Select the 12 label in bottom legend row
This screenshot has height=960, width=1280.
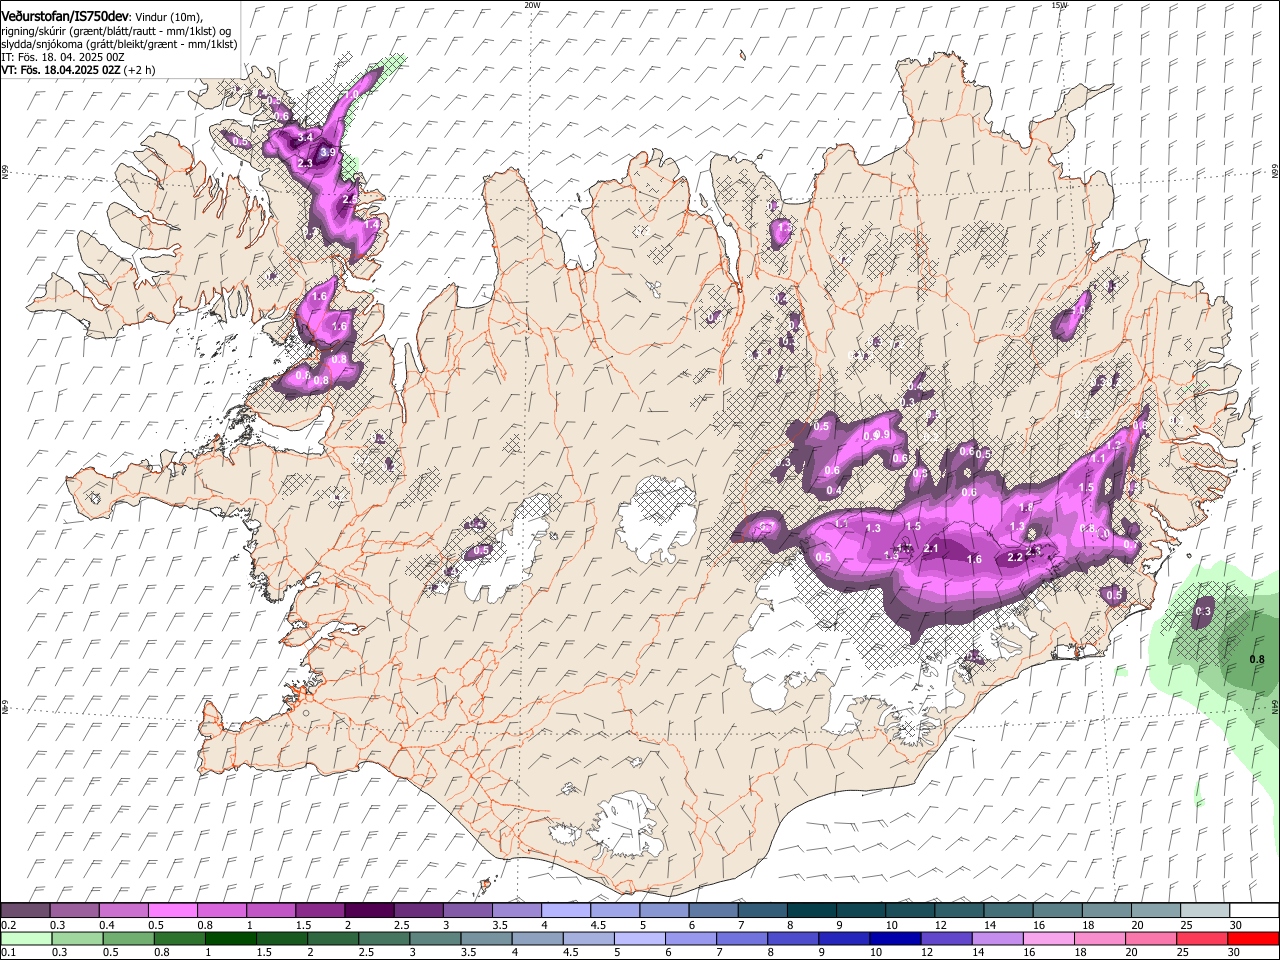click(926, 953)
